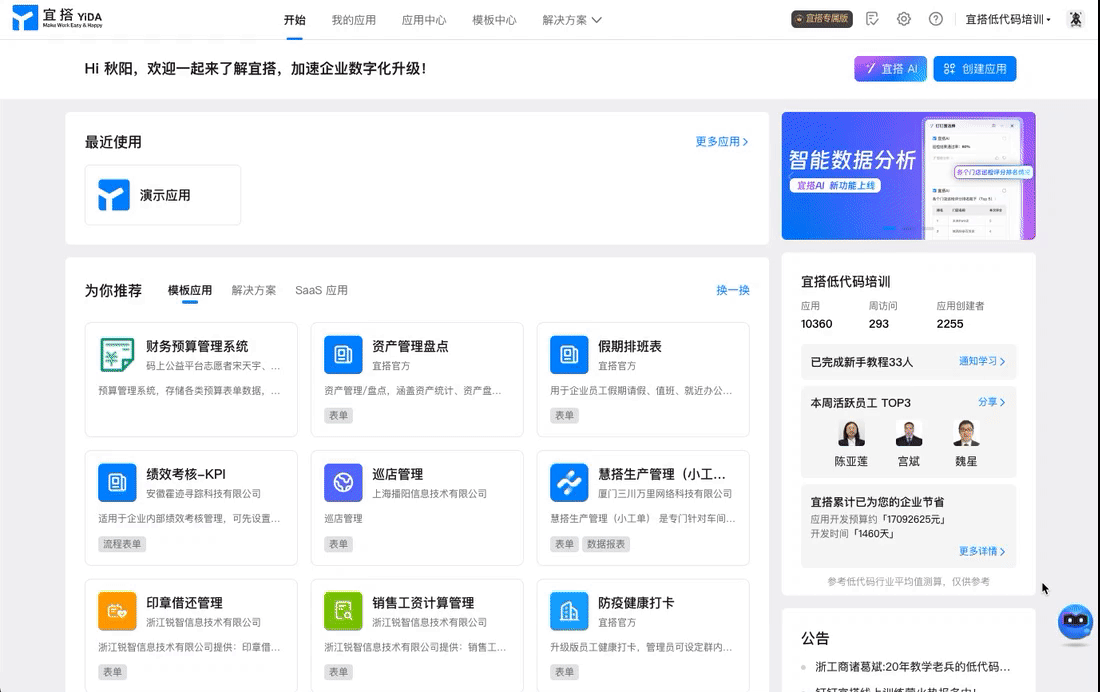Open the 宜搭低代码培训 organization dropdown

1008,20
